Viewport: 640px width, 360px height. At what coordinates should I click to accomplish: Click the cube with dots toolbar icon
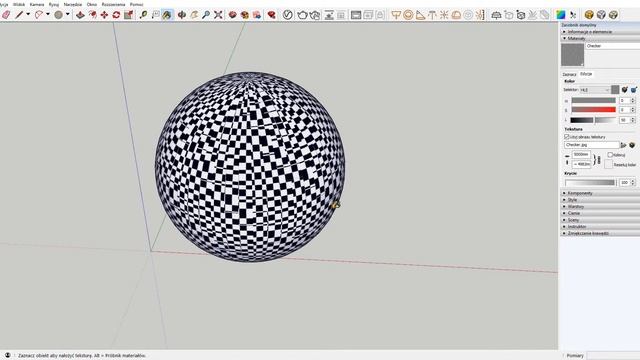(x=521, y=15)
